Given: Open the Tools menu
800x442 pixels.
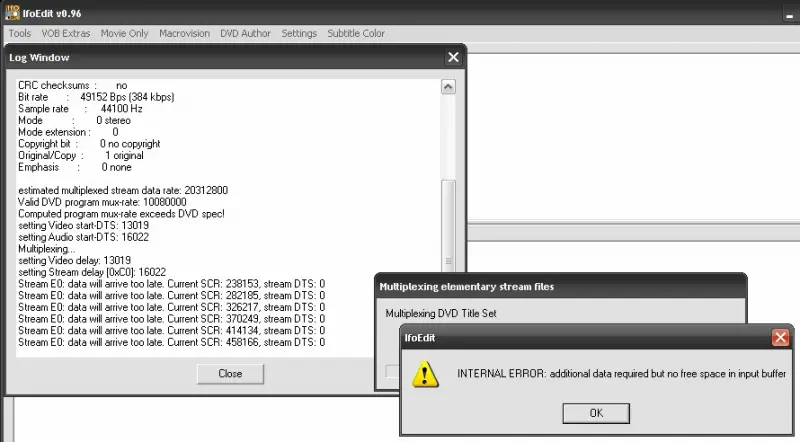Looking at the screenshot, I should [19, 33].
